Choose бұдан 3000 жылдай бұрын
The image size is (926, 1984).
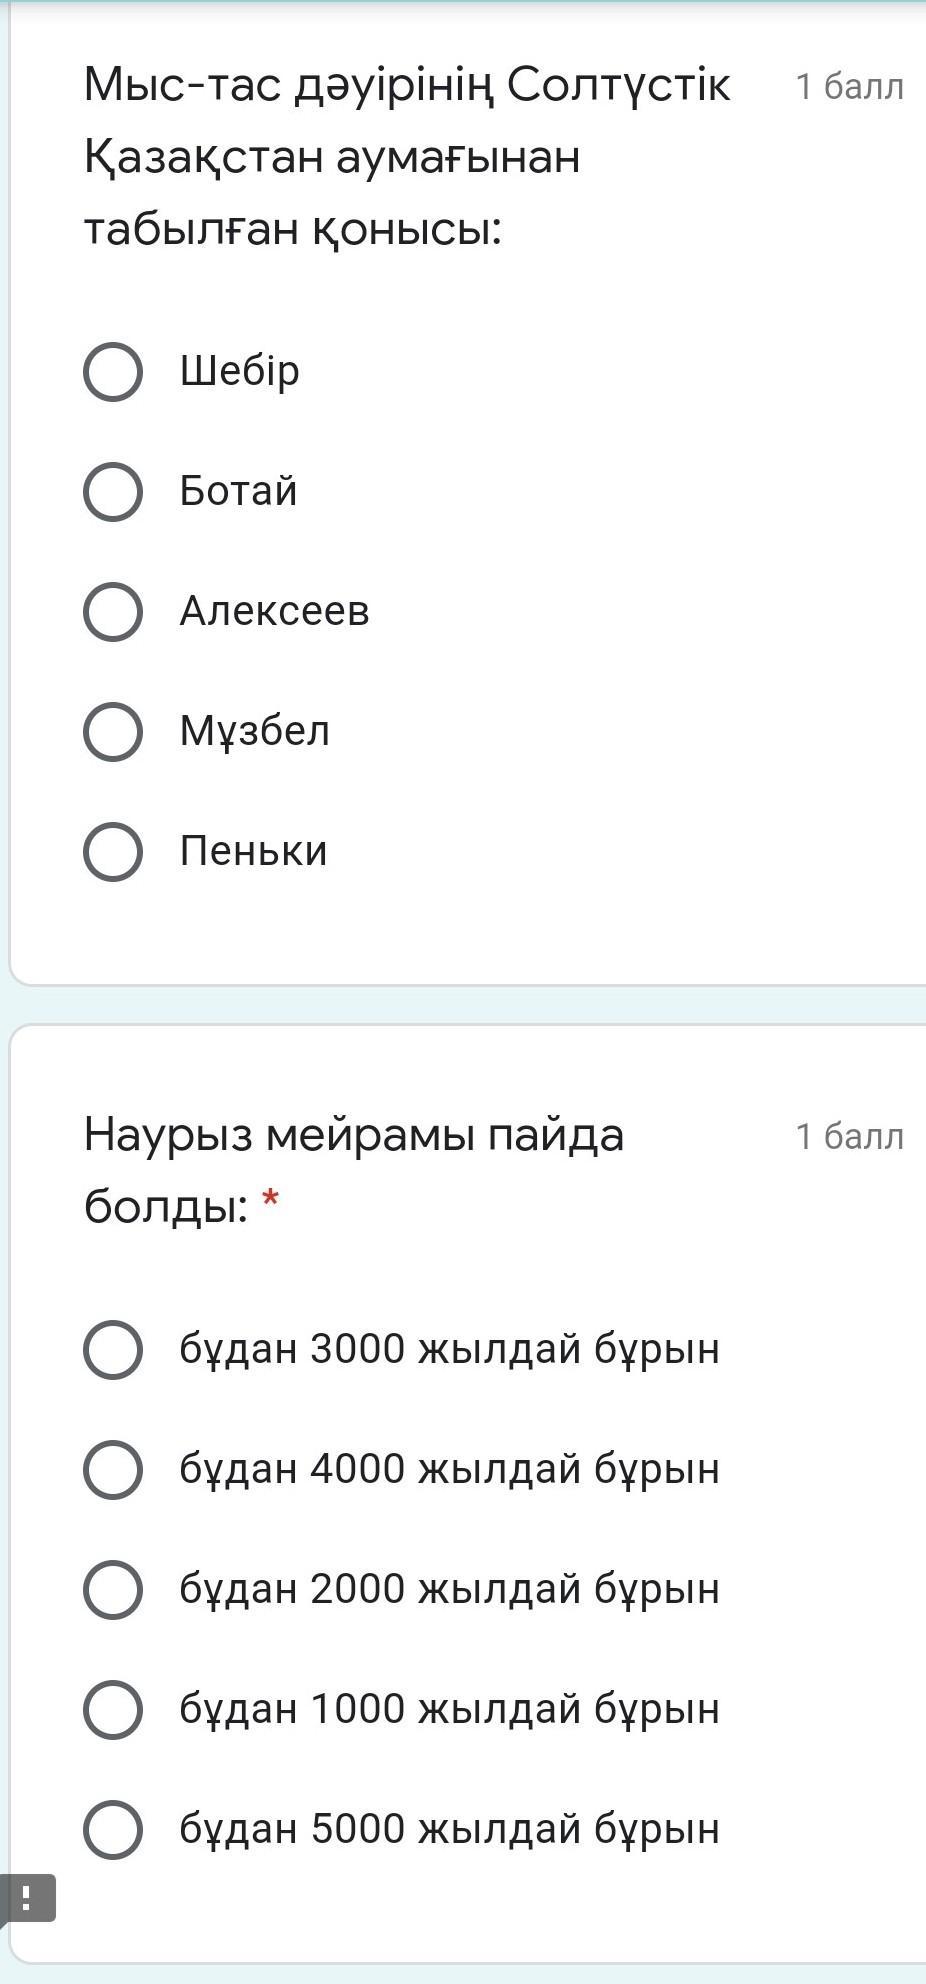click(x=112, y=1350)
